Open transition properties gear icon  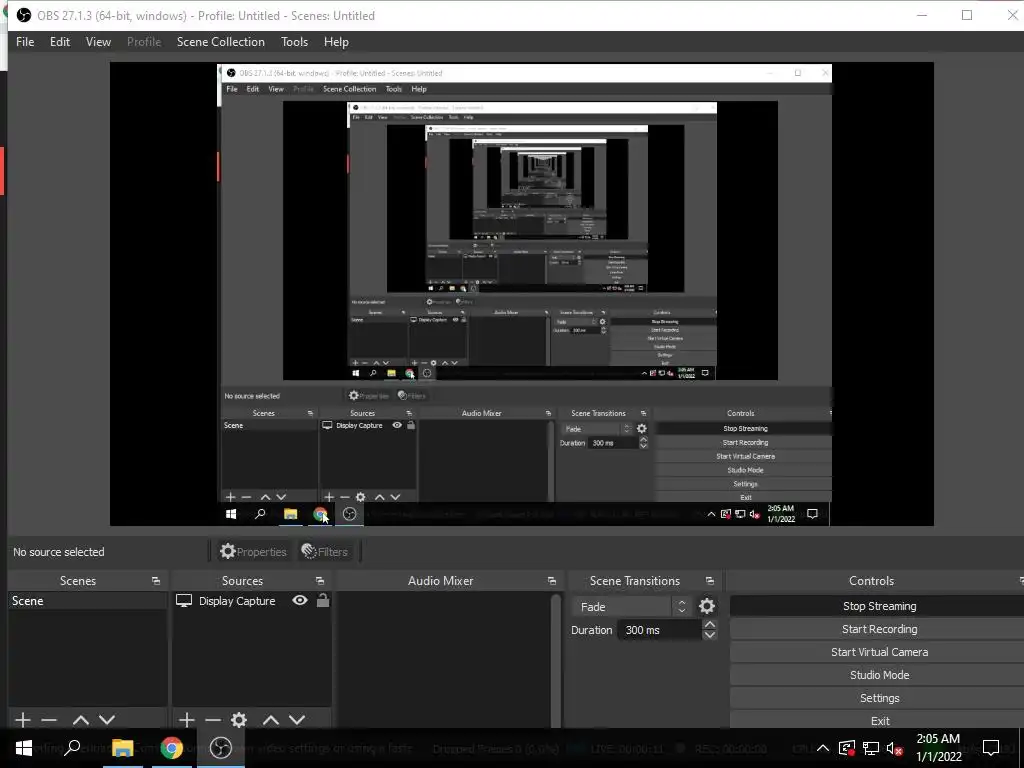[707, 606]
